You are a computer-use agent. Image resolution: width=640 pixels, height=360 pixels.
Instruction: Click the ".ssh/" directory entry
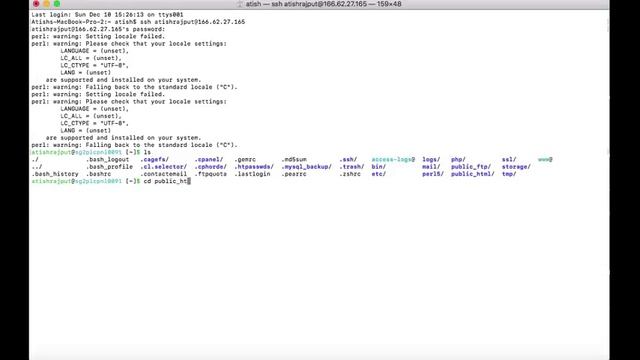pyautogui.click(x=348, y=160)
